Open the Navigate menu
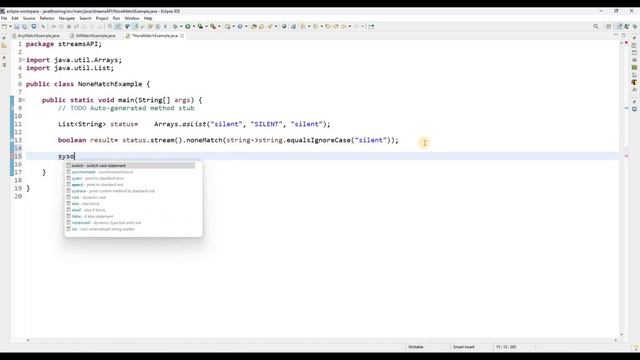The width and height of the screenshot is (640, 360). click(67, 18)
